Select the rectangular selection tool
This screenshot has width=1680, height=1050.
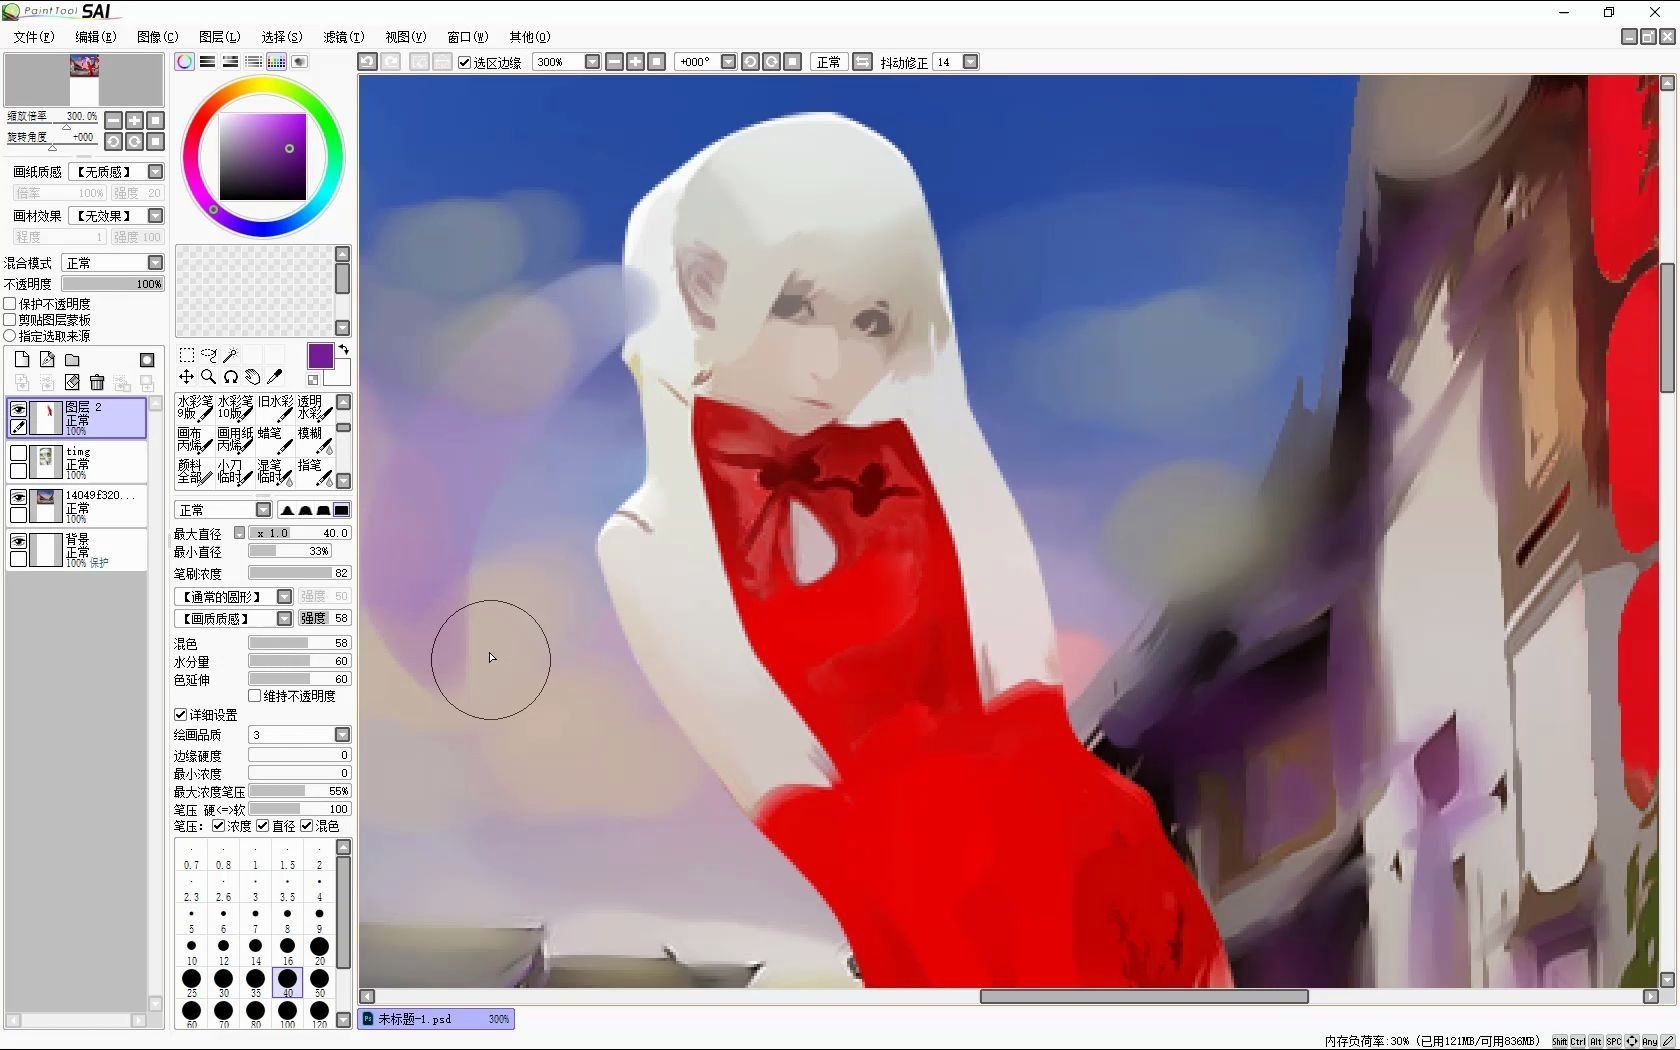(187, 355)
